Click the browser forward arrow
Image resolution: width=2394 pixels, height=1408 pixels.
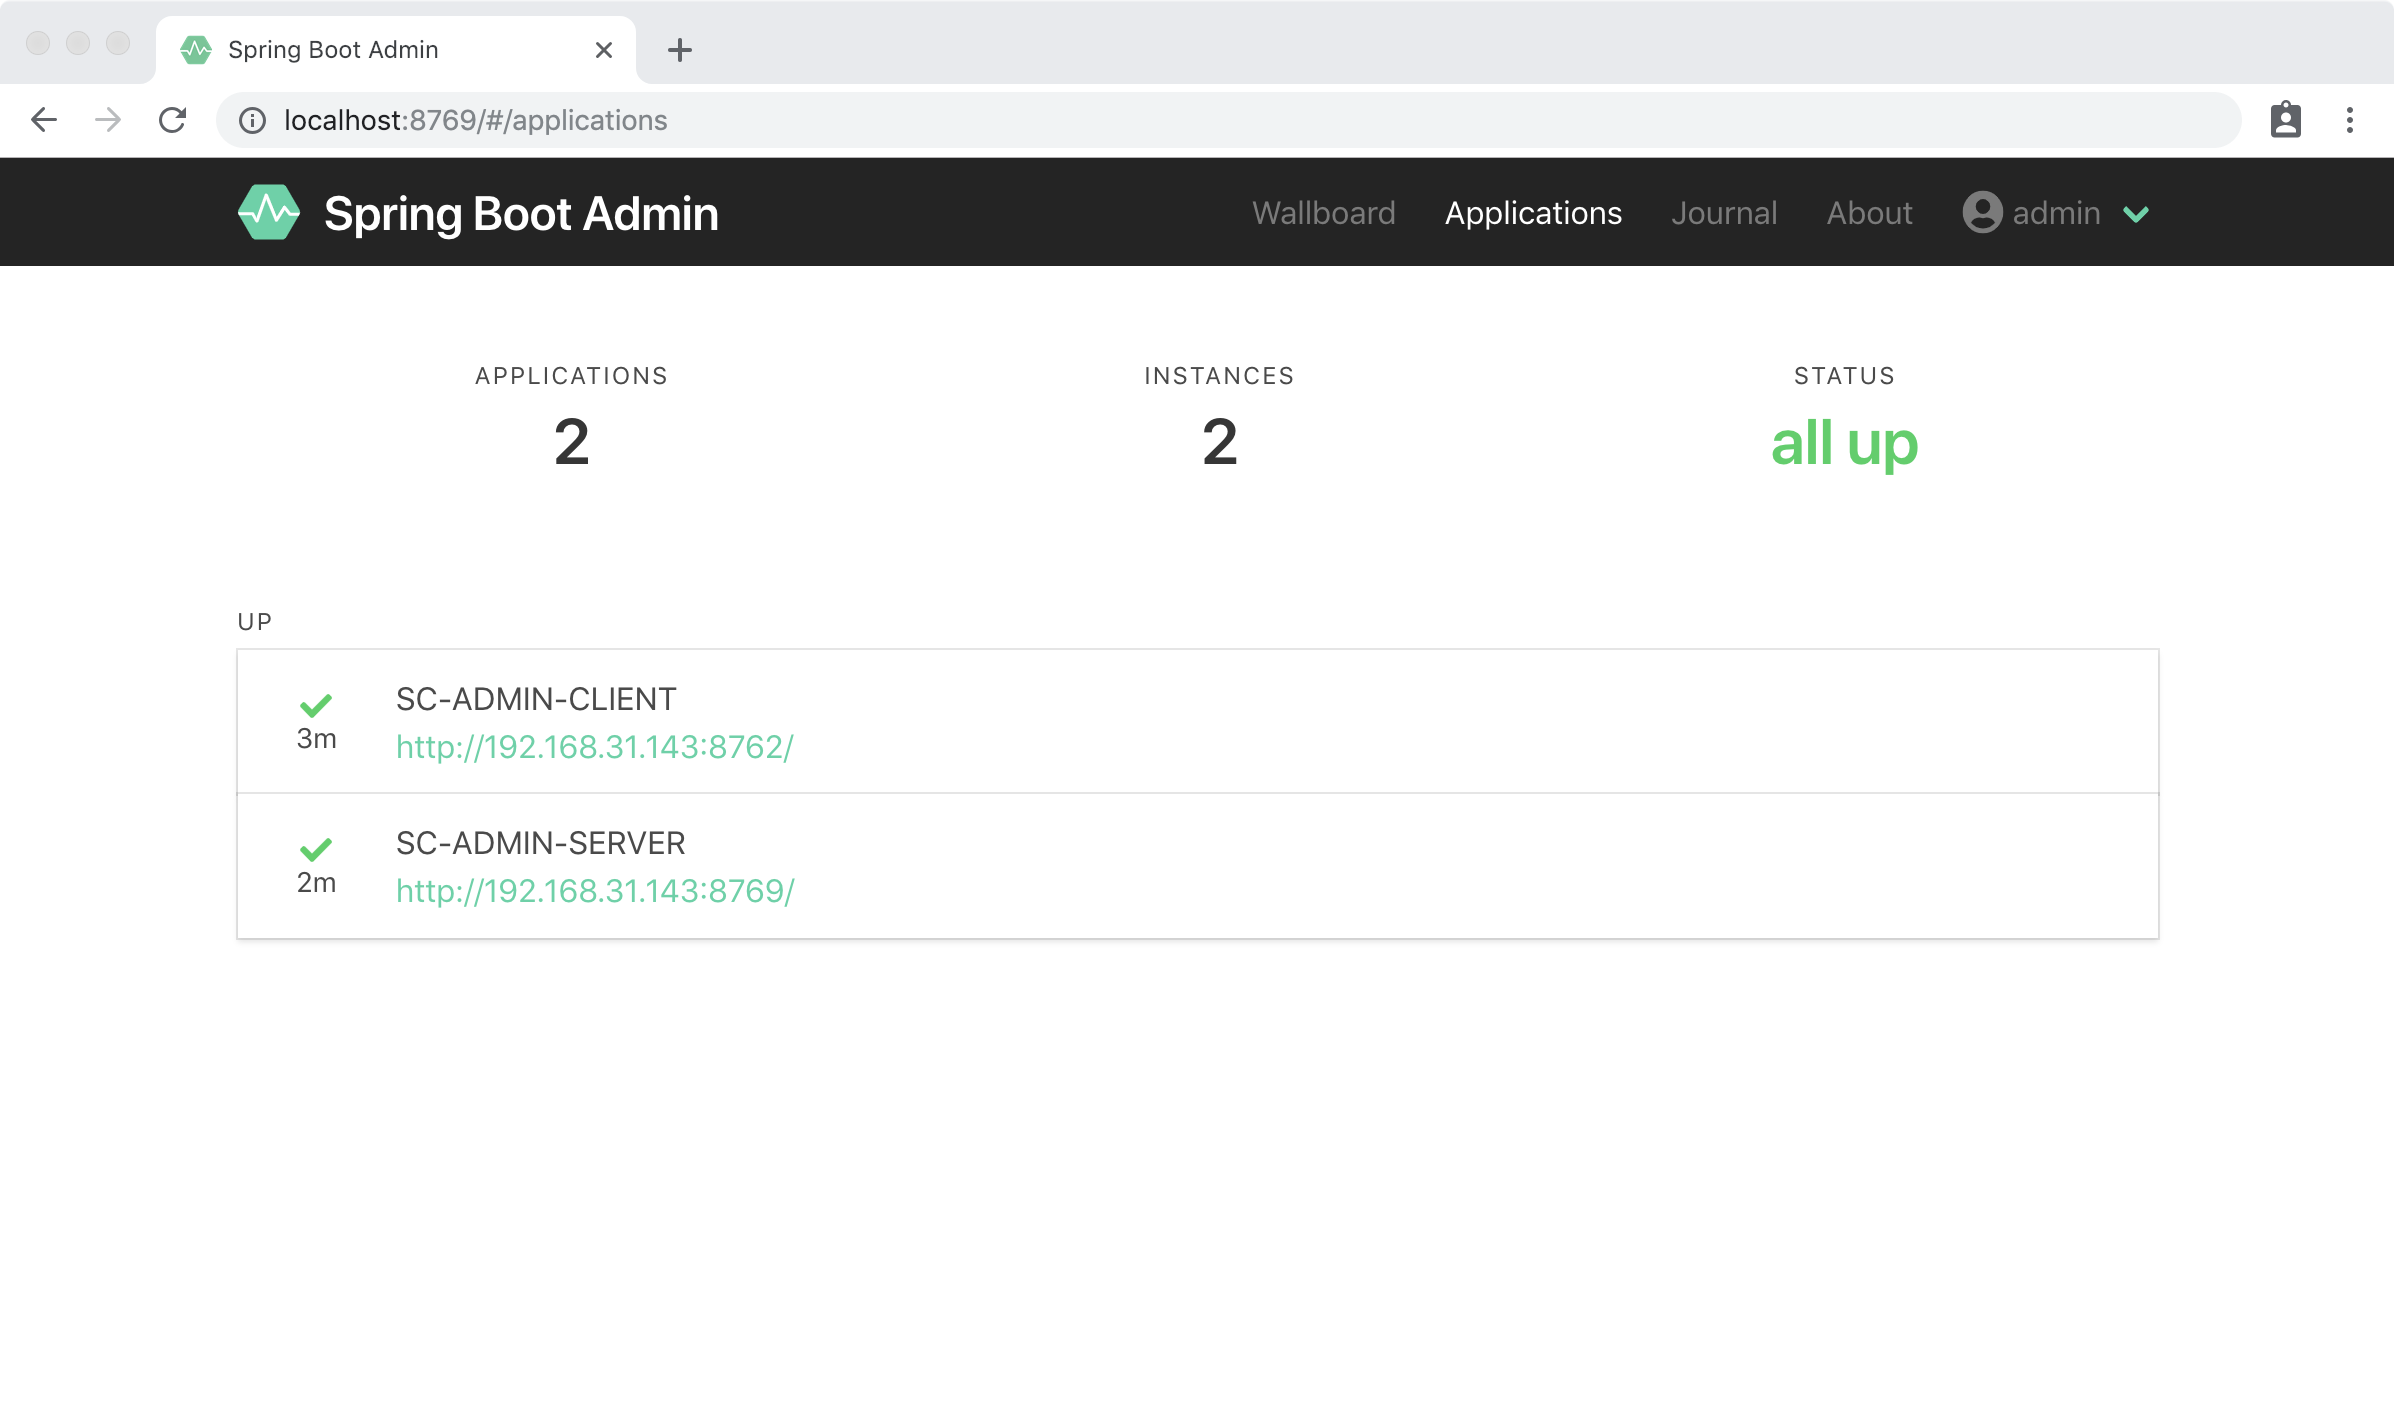[108, 120]
